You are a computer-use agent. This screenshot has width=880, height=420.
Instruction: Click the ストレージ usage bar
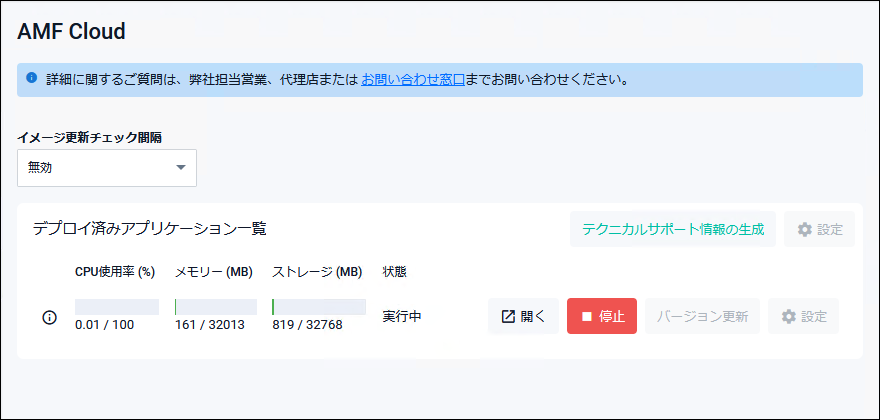pyautogui.click(x=319, y=307)
